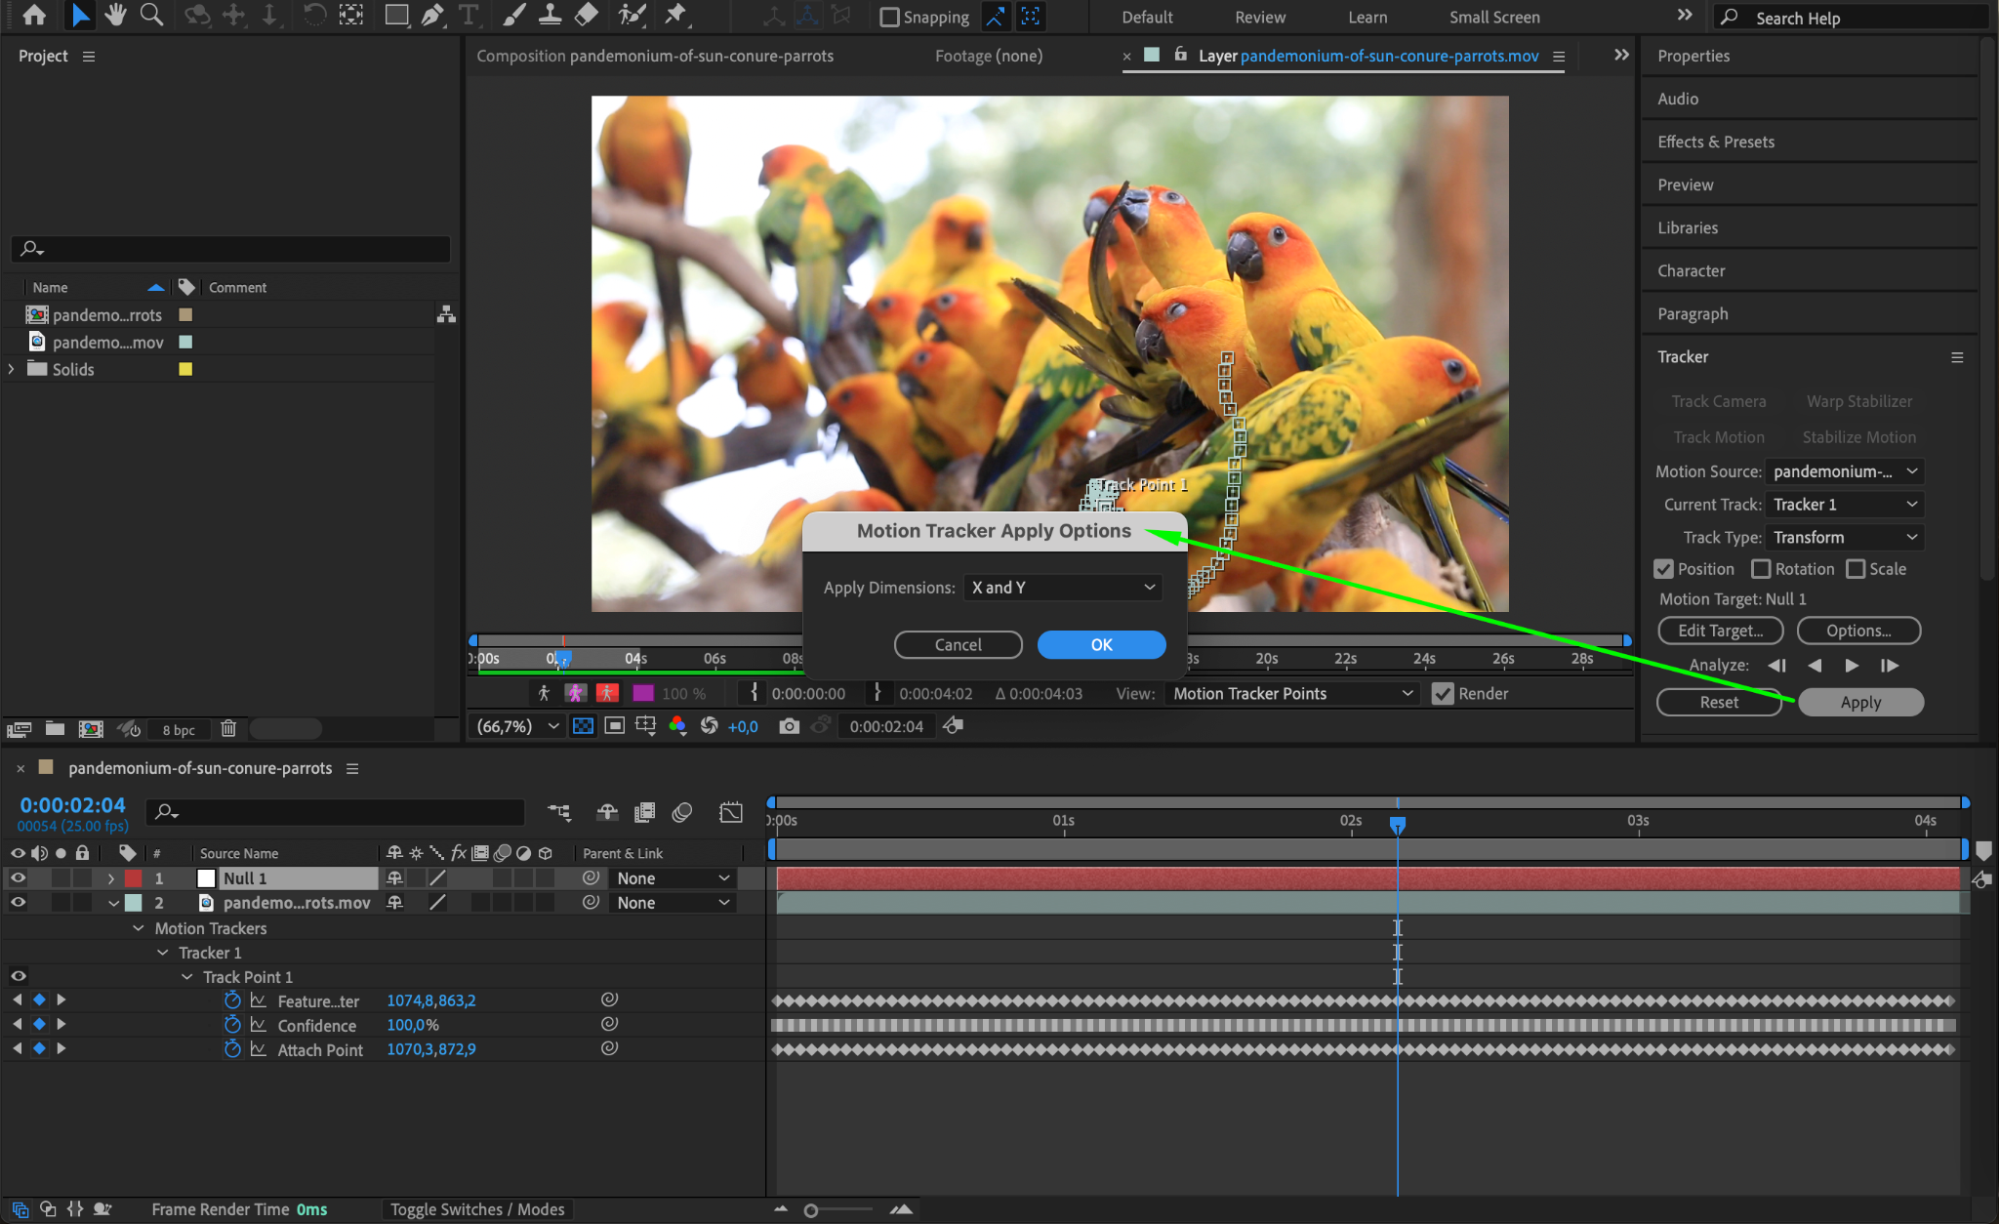Enable the Scale checkbox in Tracker
Viewport: 1999px width, 1224px height.
pyautogui.click(x=1855, y=569)
